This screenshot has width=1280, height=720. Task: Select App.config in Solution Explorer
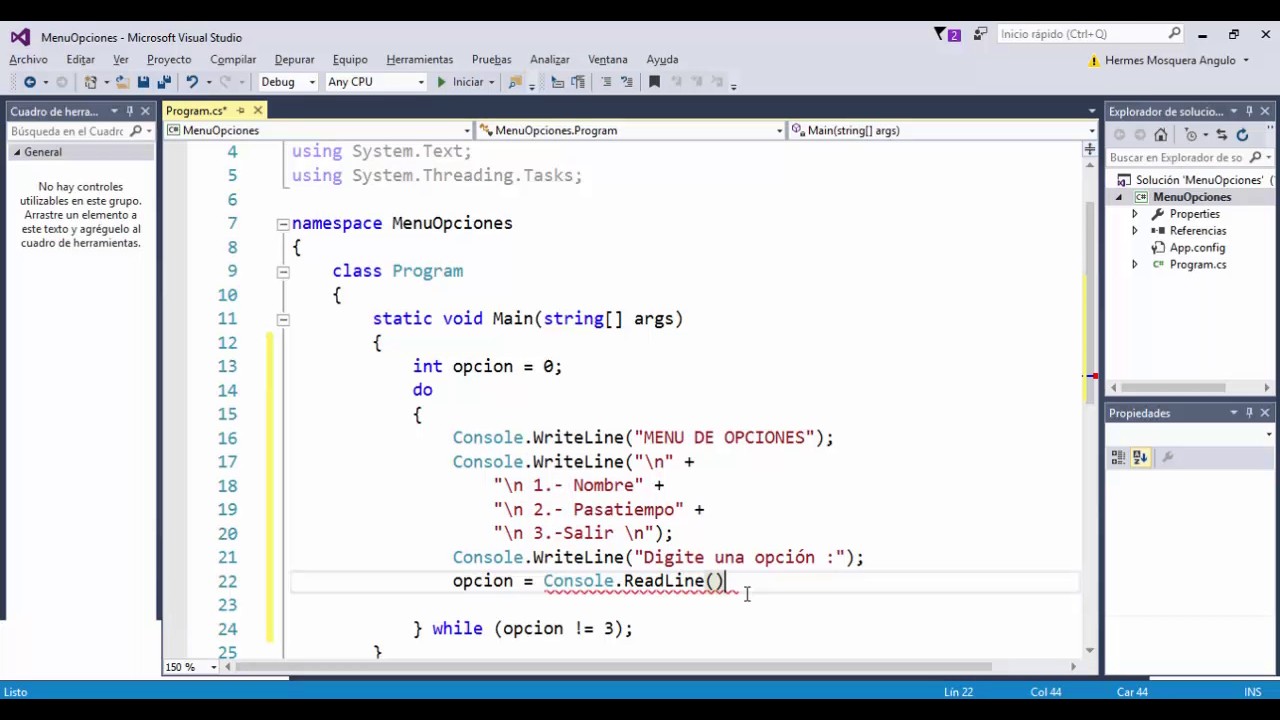[x=1197, y=248]
